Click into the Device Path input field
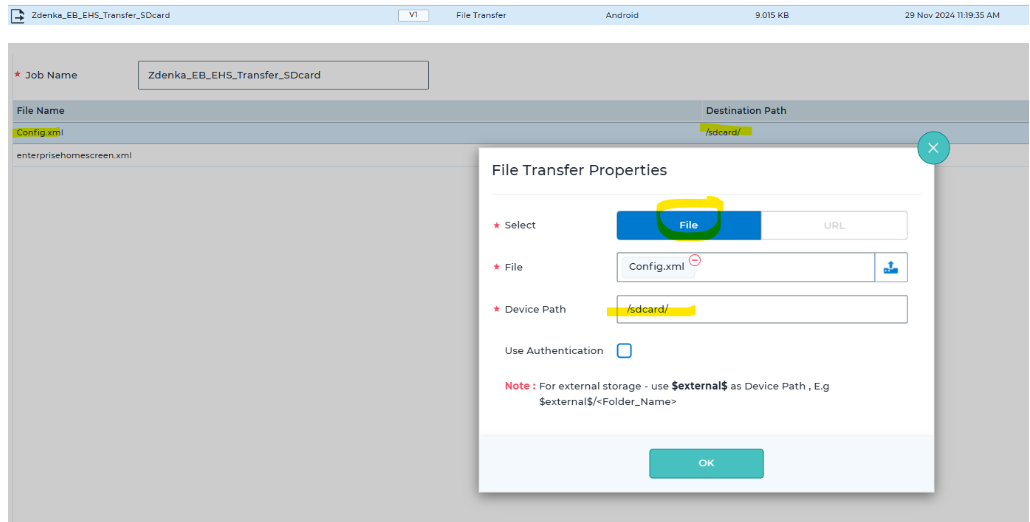The width and height of the screenshot is (1030, 522). pos(762,309)
